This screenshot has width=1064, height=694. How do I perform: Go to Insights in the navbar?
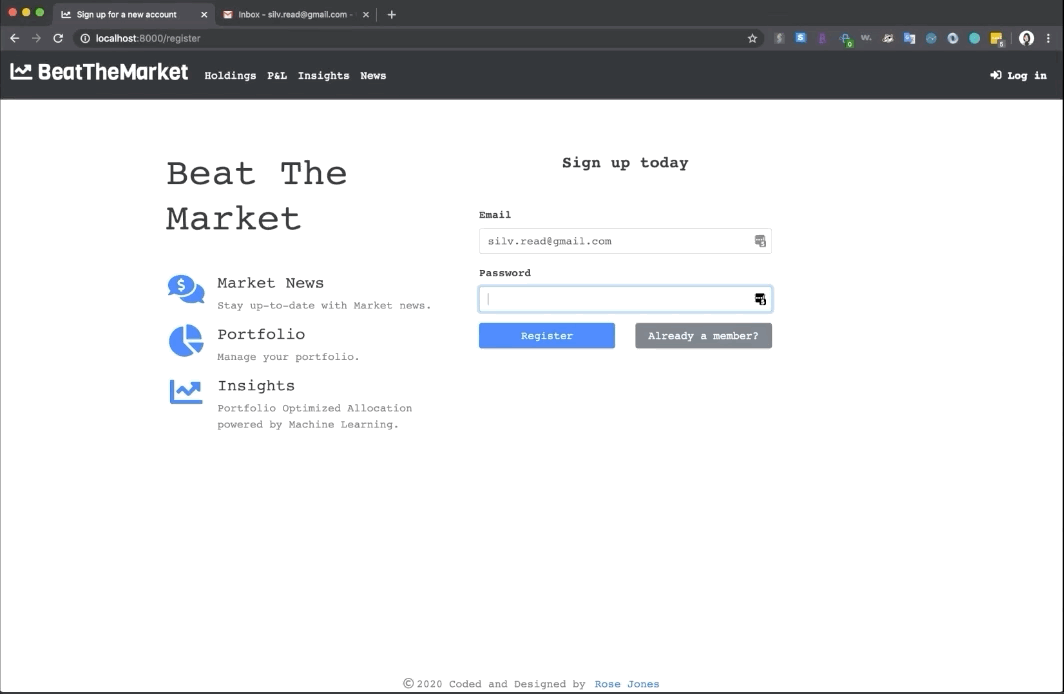[x=323, y=75]
